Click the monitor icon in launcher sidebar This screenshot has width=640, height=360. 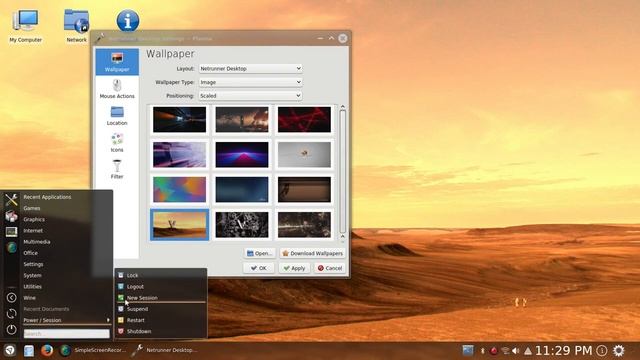click(x=11, y=232)
